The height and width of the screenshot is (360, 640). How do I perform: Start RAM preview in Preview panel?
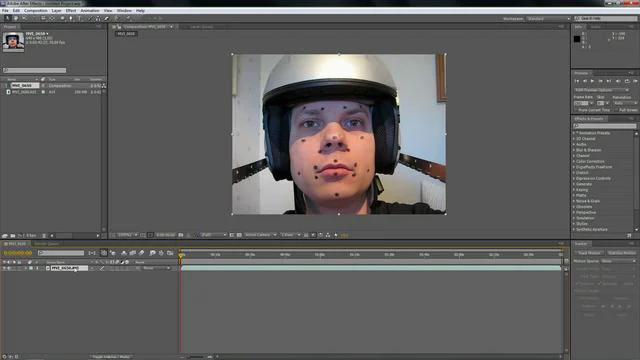click(x=635, y=81)
